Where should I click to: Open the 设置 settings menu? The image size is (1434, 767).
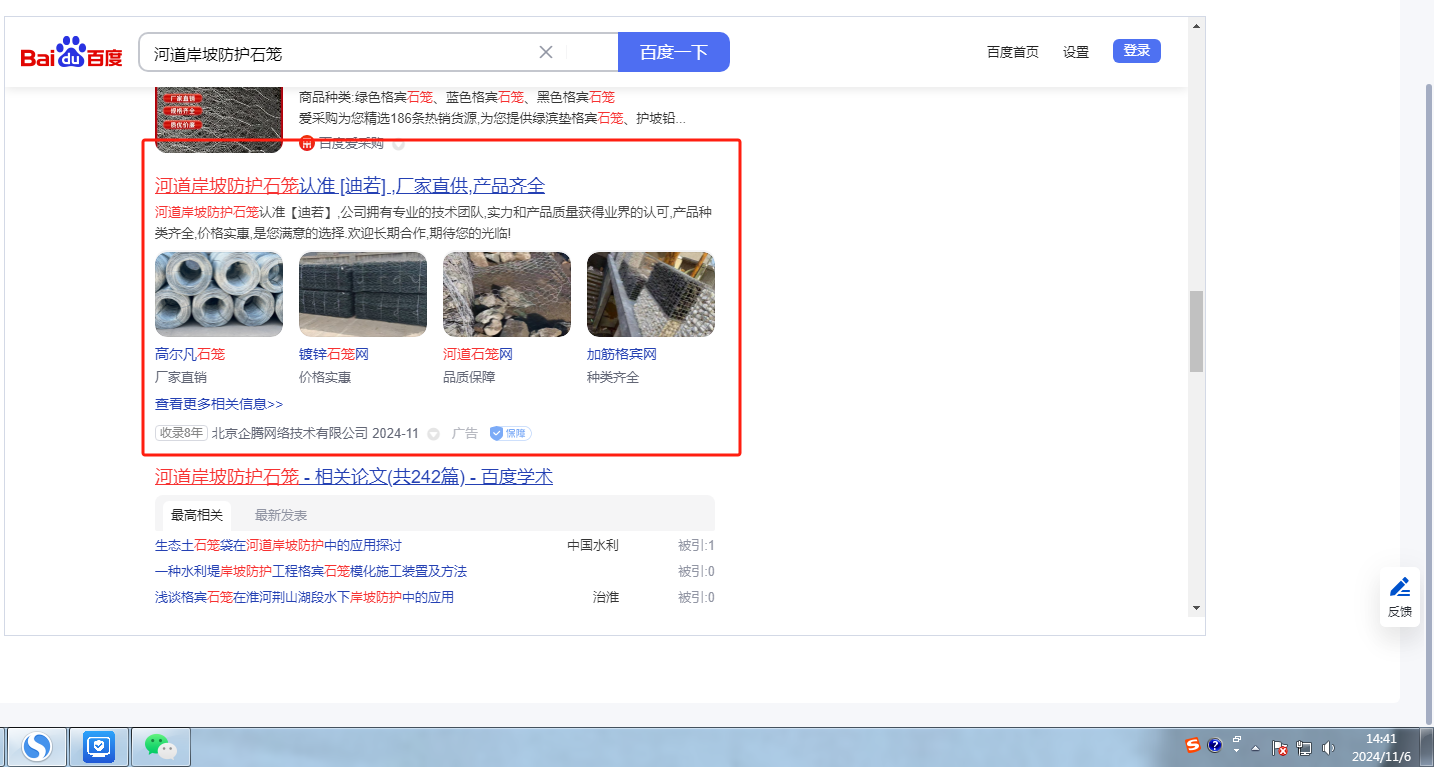(x=1076, y=52)
